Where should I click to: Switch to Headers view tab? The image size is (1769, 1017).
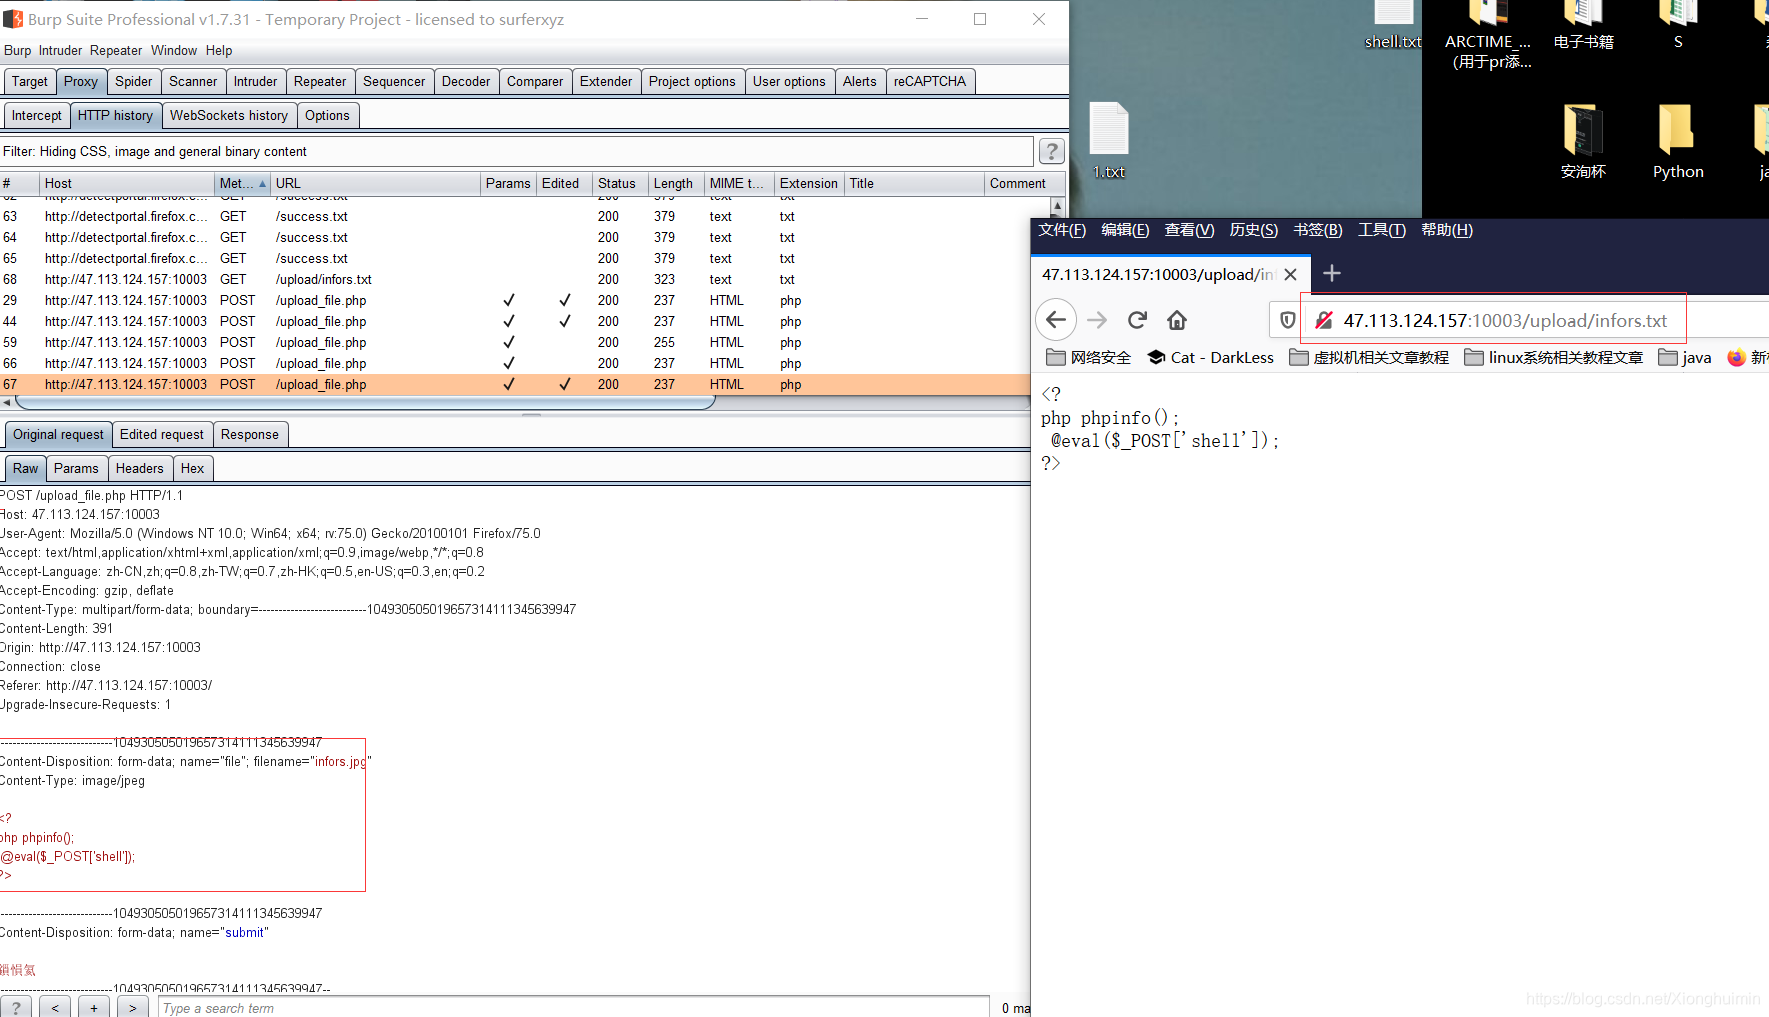click(139, 468)
